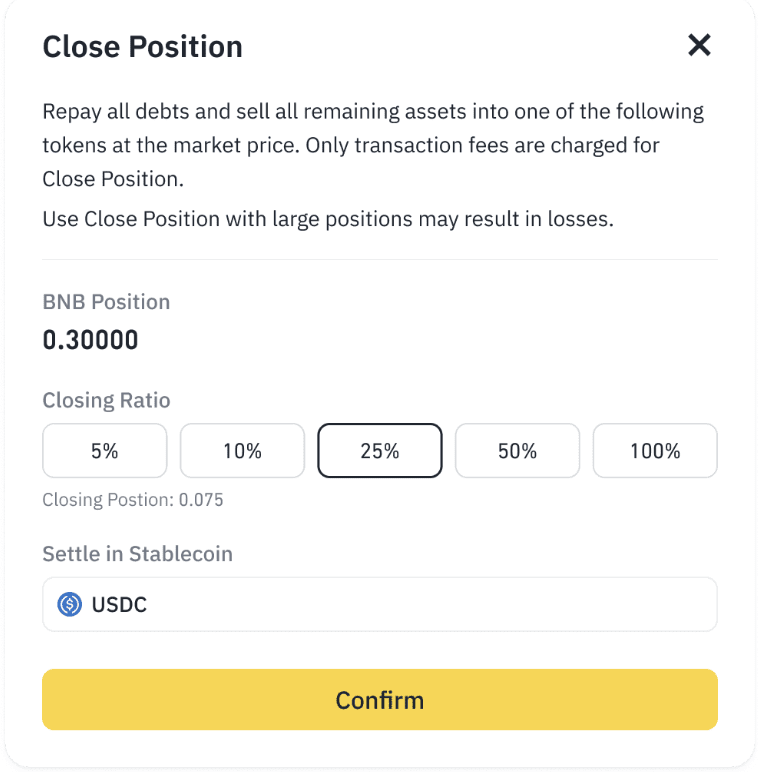Click the 0.30000 position value
Image resolution: width=758 pixels, height=772 pixels.
click(x=90, y=341)
